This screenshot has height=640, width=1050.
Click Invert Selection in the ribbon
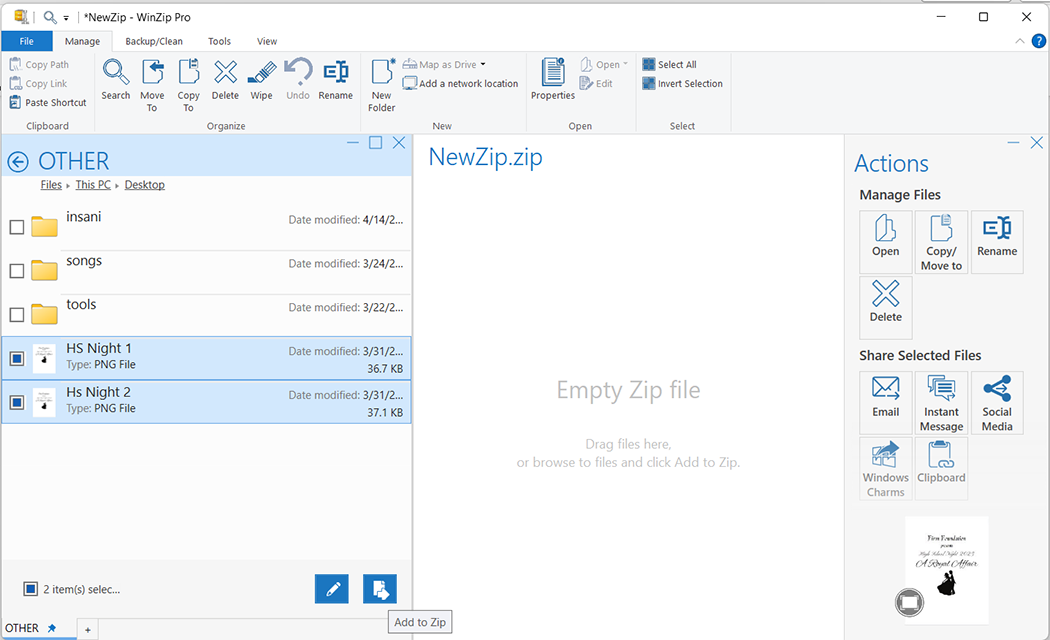(682, 84)
